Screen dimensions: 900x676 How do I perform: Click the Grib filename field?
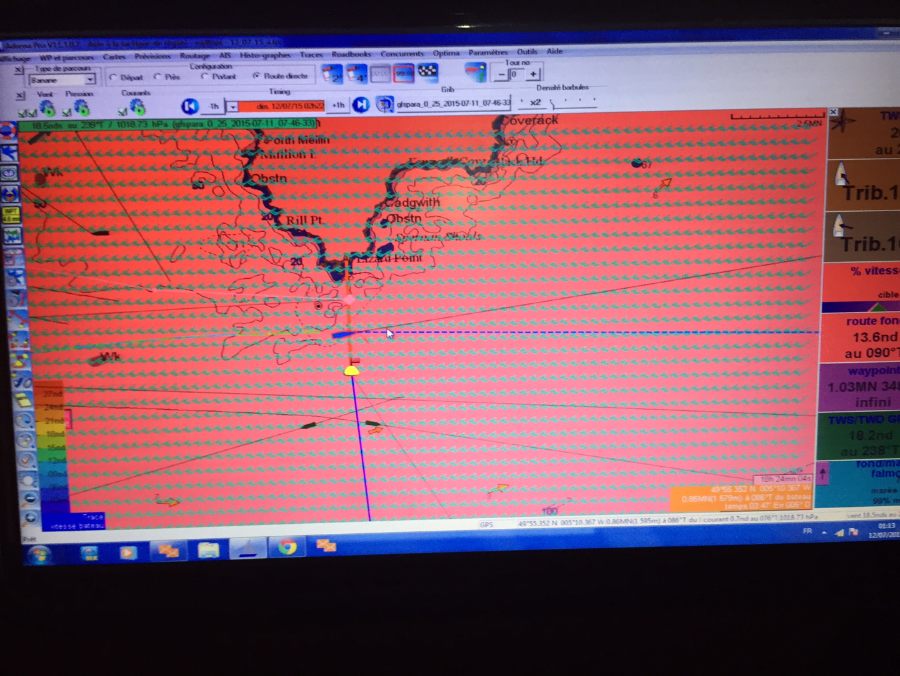[x=453, y=103]
